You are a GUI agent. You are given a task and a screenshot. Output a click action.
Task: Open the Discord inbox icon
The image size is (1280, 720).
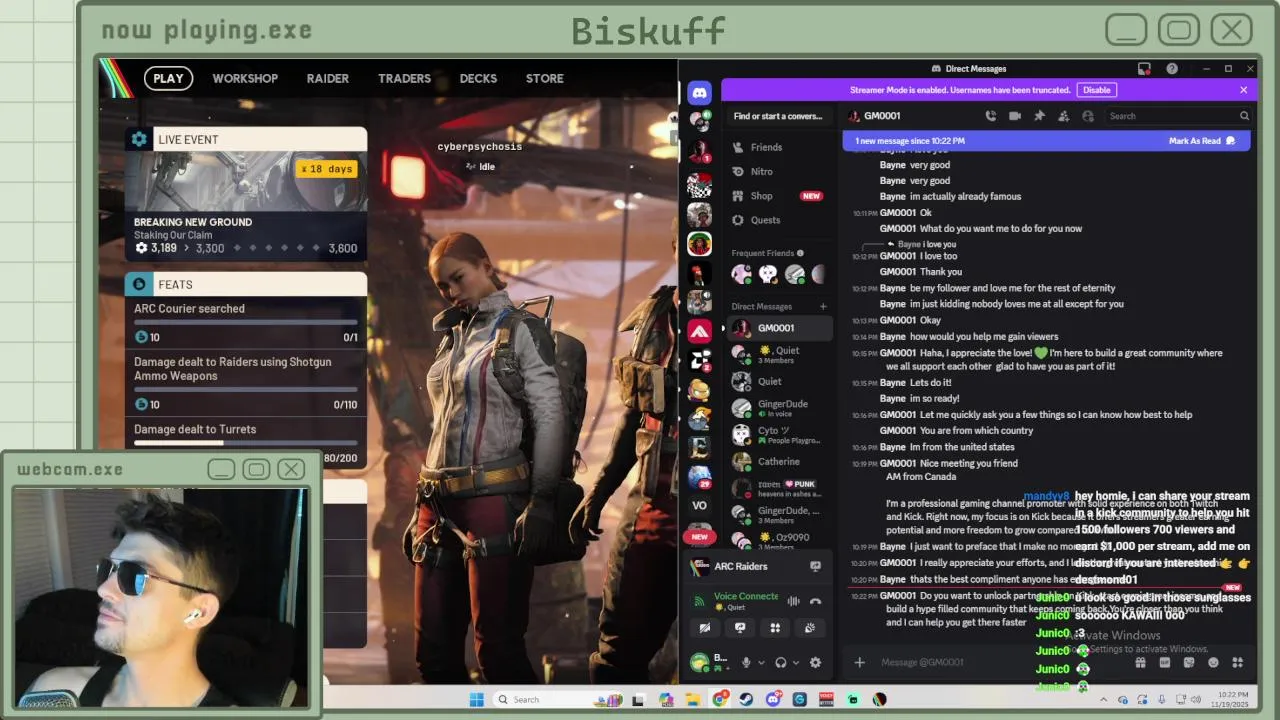pyautogui.click(x=1144, y=69)
